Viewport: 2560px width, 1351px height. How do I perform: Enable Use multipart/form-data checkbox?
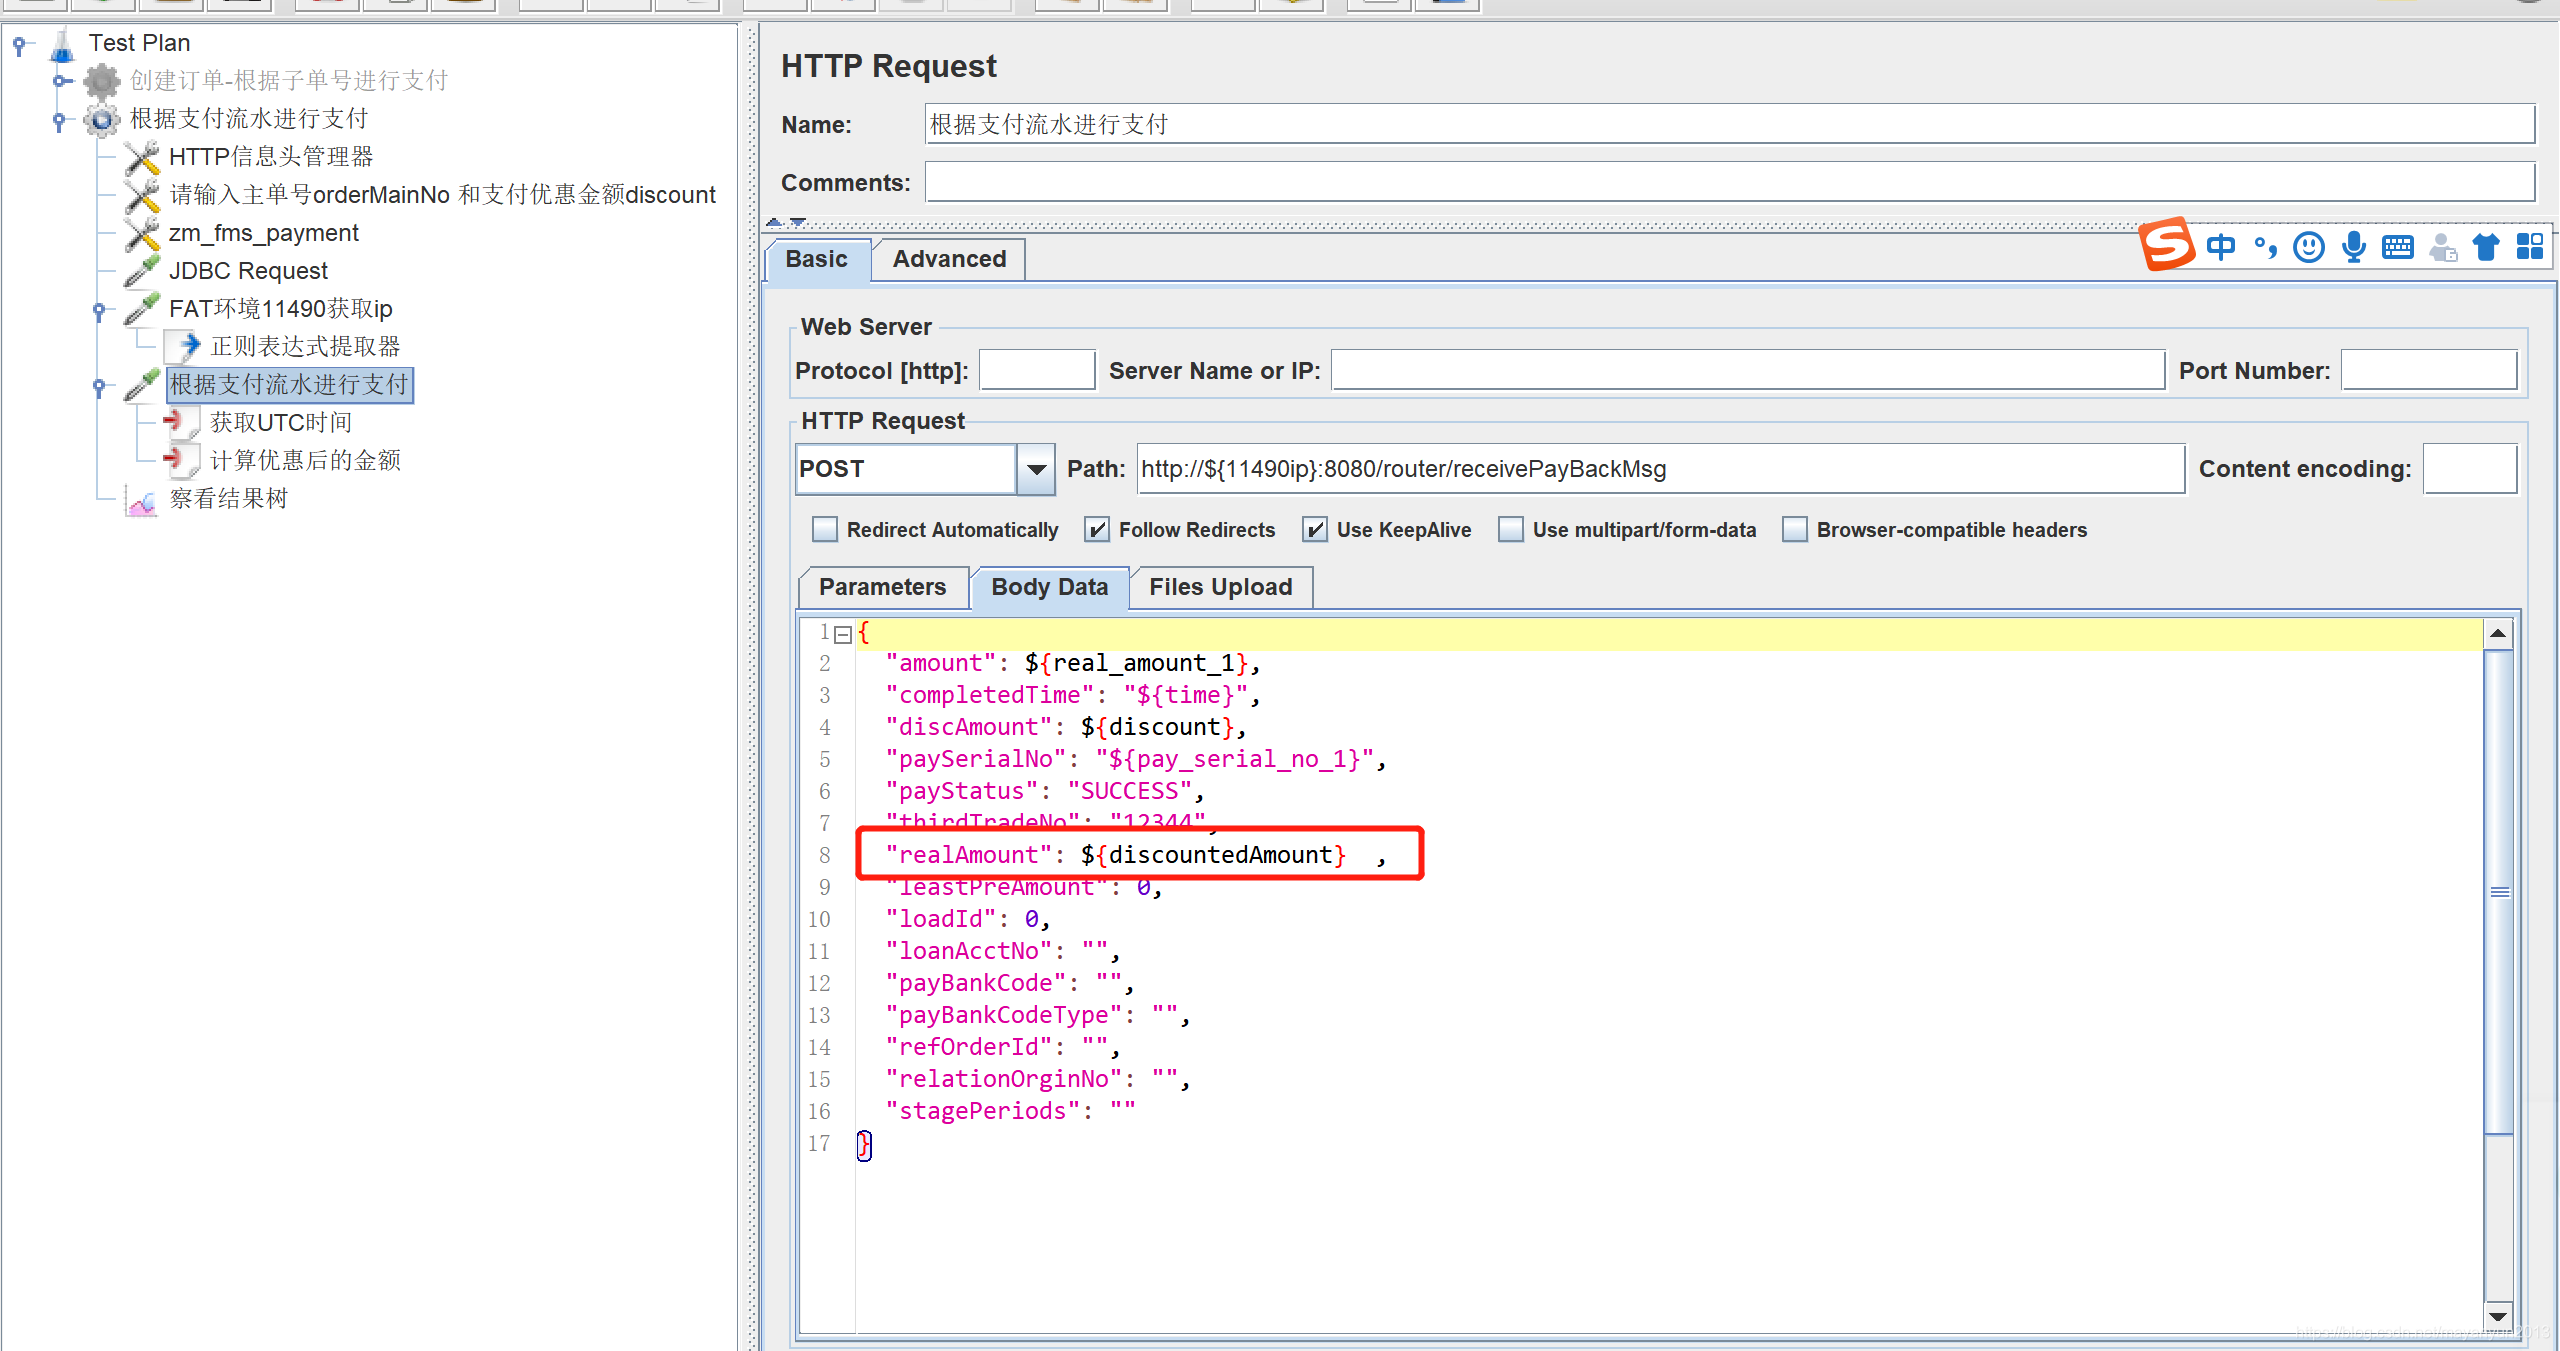1511,530
